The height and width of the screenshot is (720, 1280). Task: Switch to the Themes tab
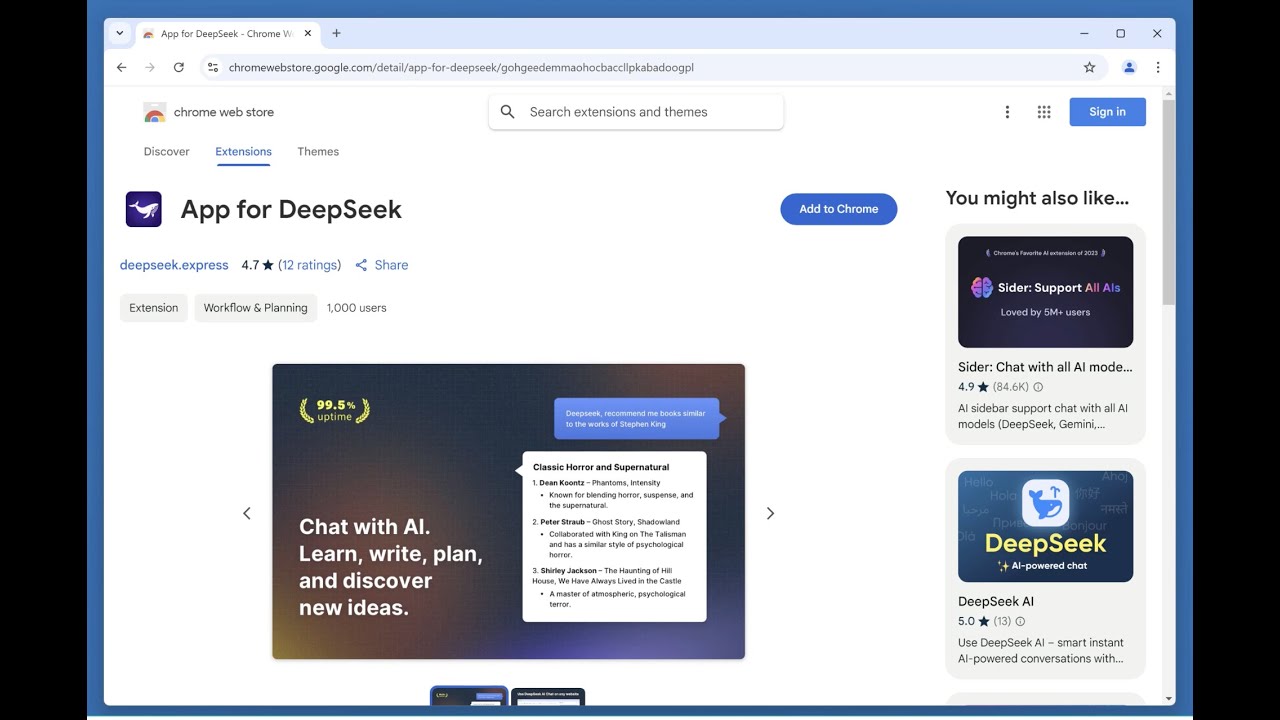click(x=318, y=152)
